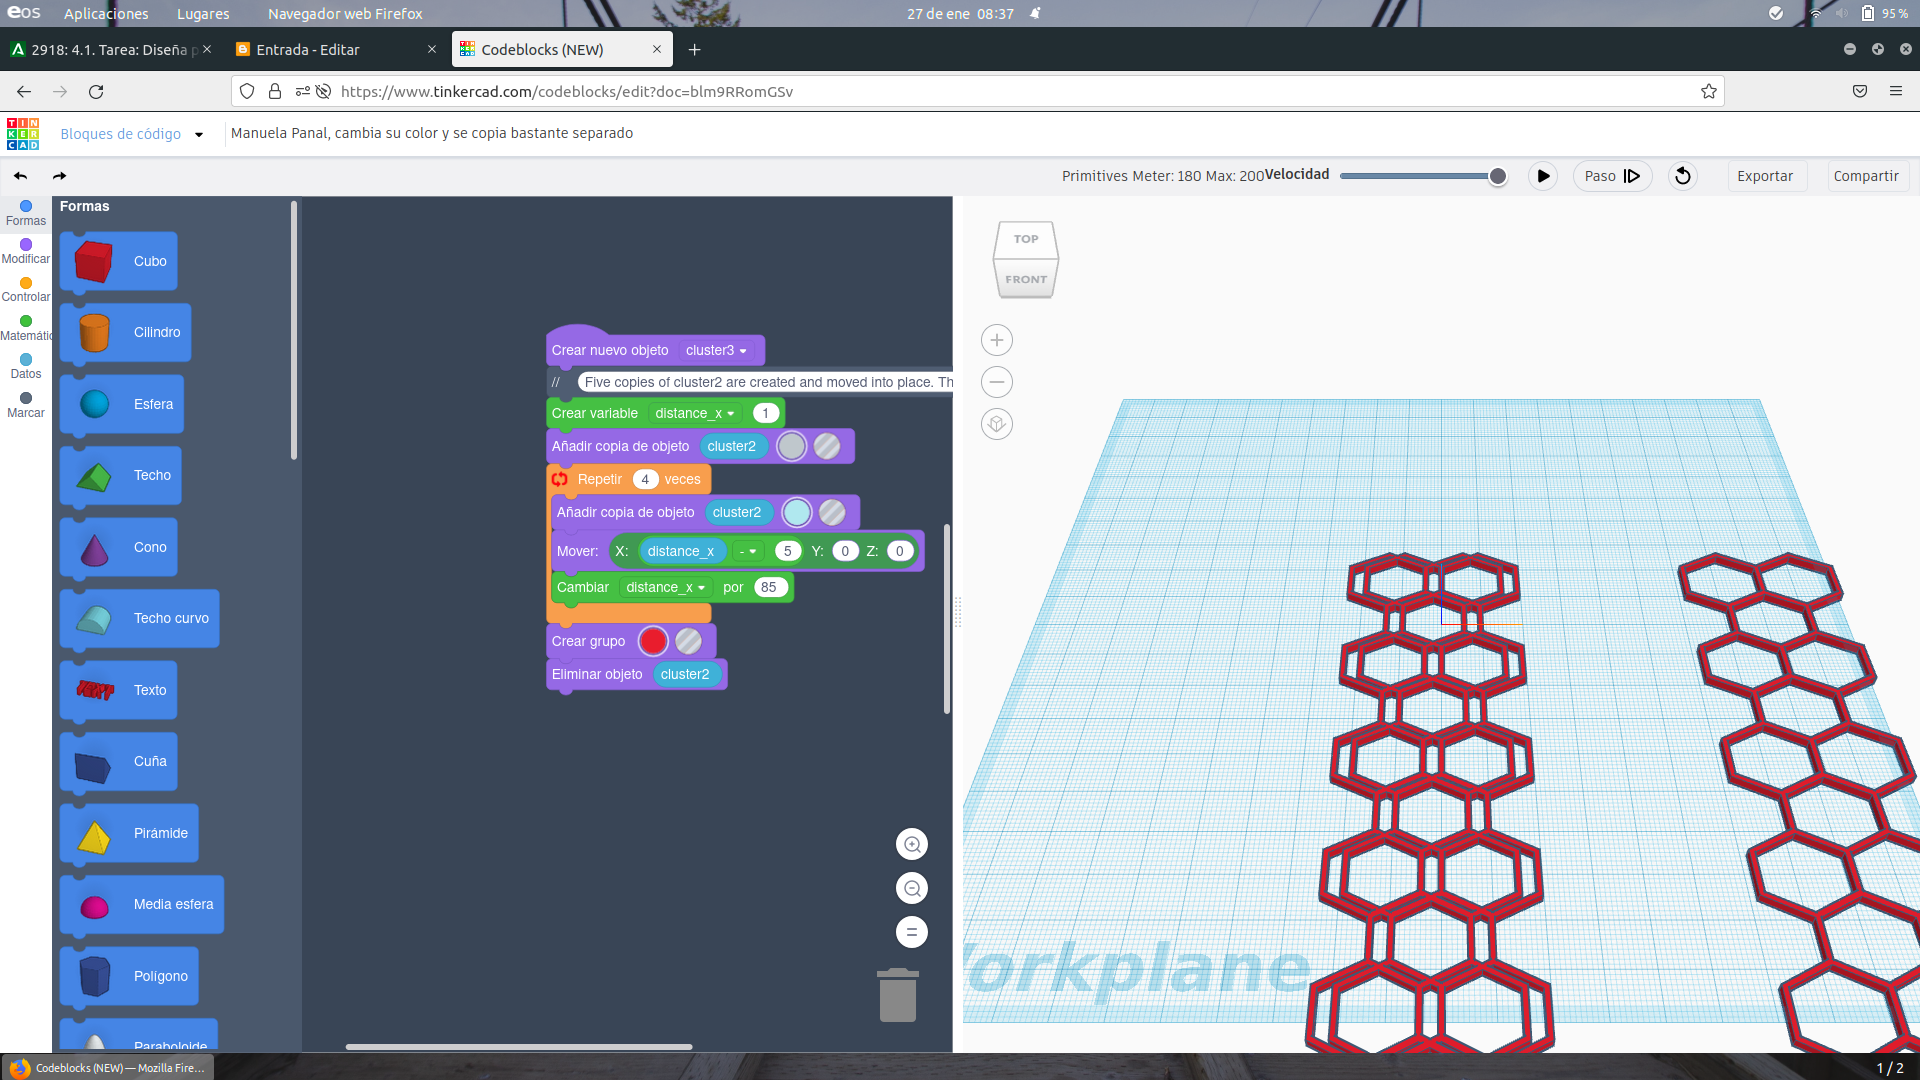
Task: Toggle hole swatch on Repetir loop copy block
Action: pos(831,512)
